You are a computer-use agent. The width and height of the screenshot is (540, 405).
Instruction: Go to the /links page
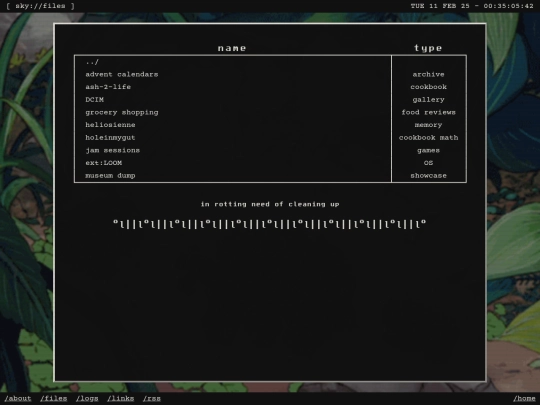tap(121, 398)
